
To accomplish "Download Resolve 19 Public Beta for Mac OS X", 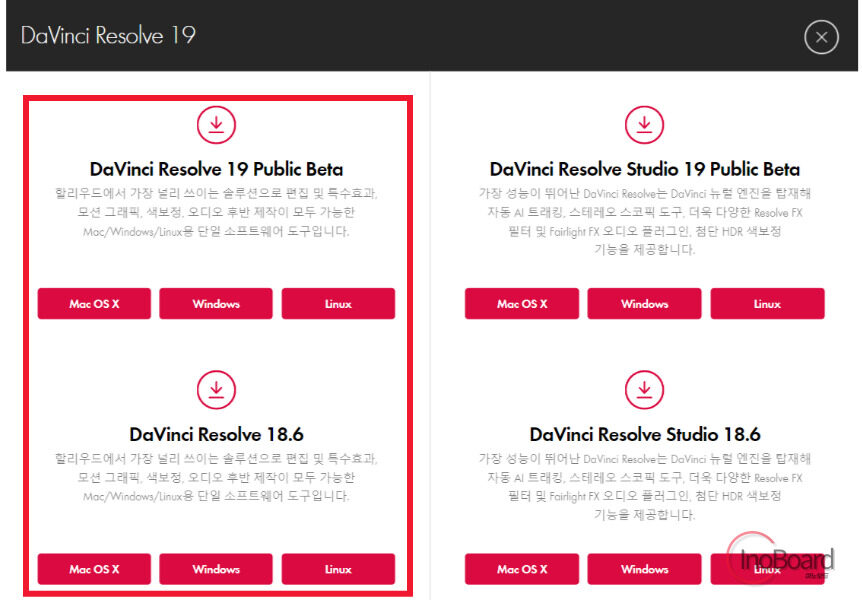I will [94, 304].
